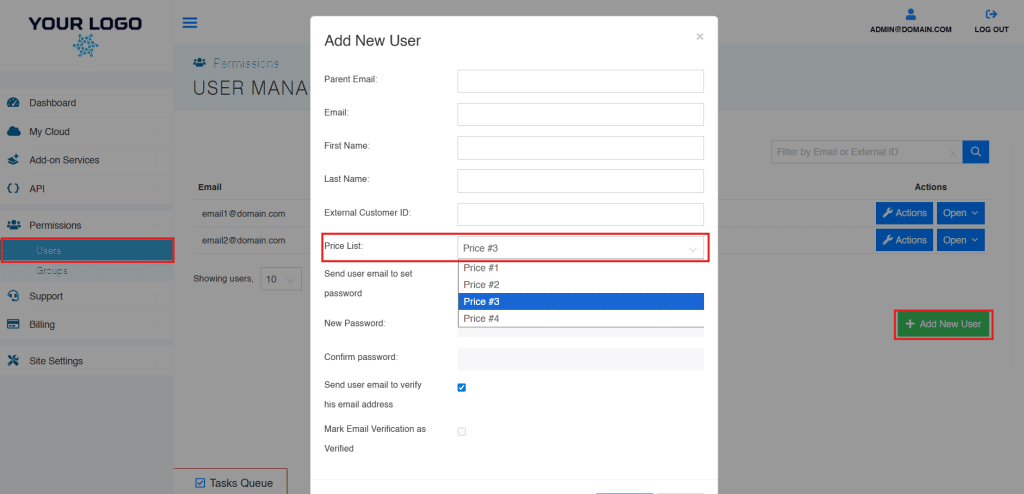The width and height of the screenshot is (1024, 494).
Task: Expand the Open dropdown for email1@domain.com
Action: tap(961, 212)
